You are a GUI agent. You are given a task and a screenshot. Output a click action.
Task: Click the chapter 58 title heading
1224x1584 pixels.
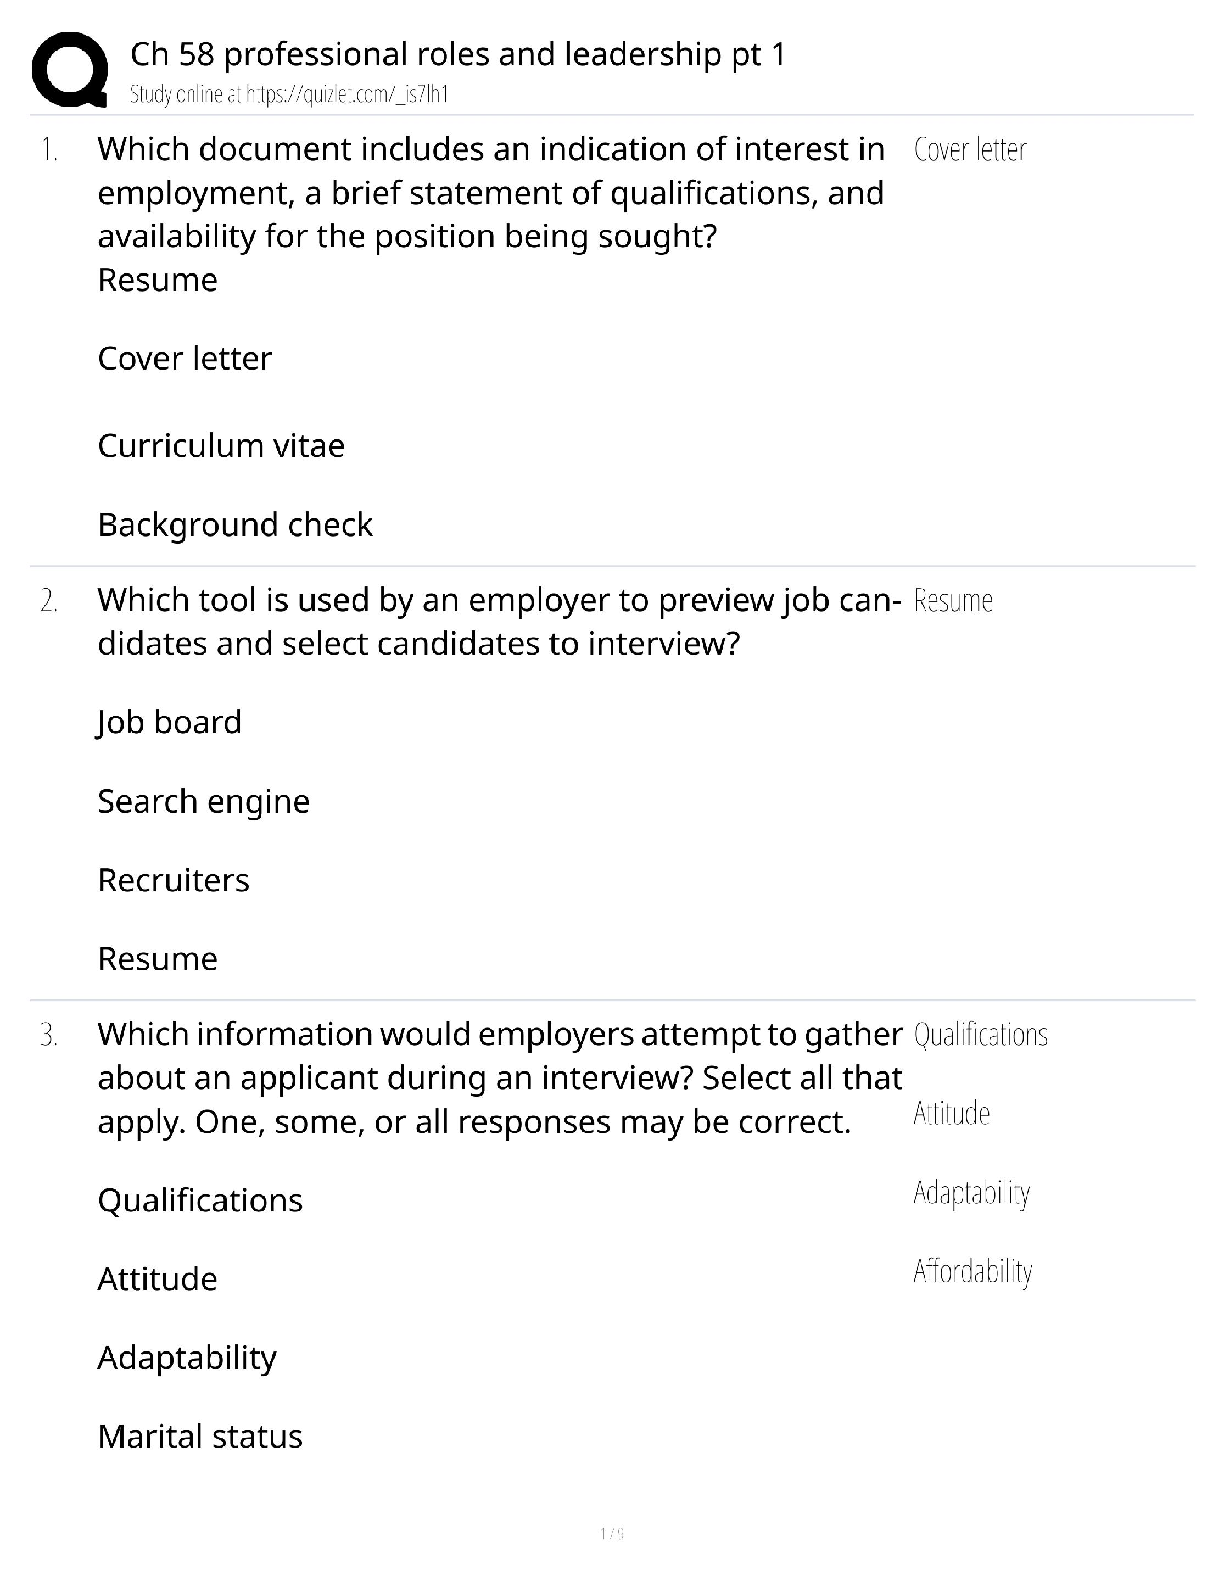[457, 54]
